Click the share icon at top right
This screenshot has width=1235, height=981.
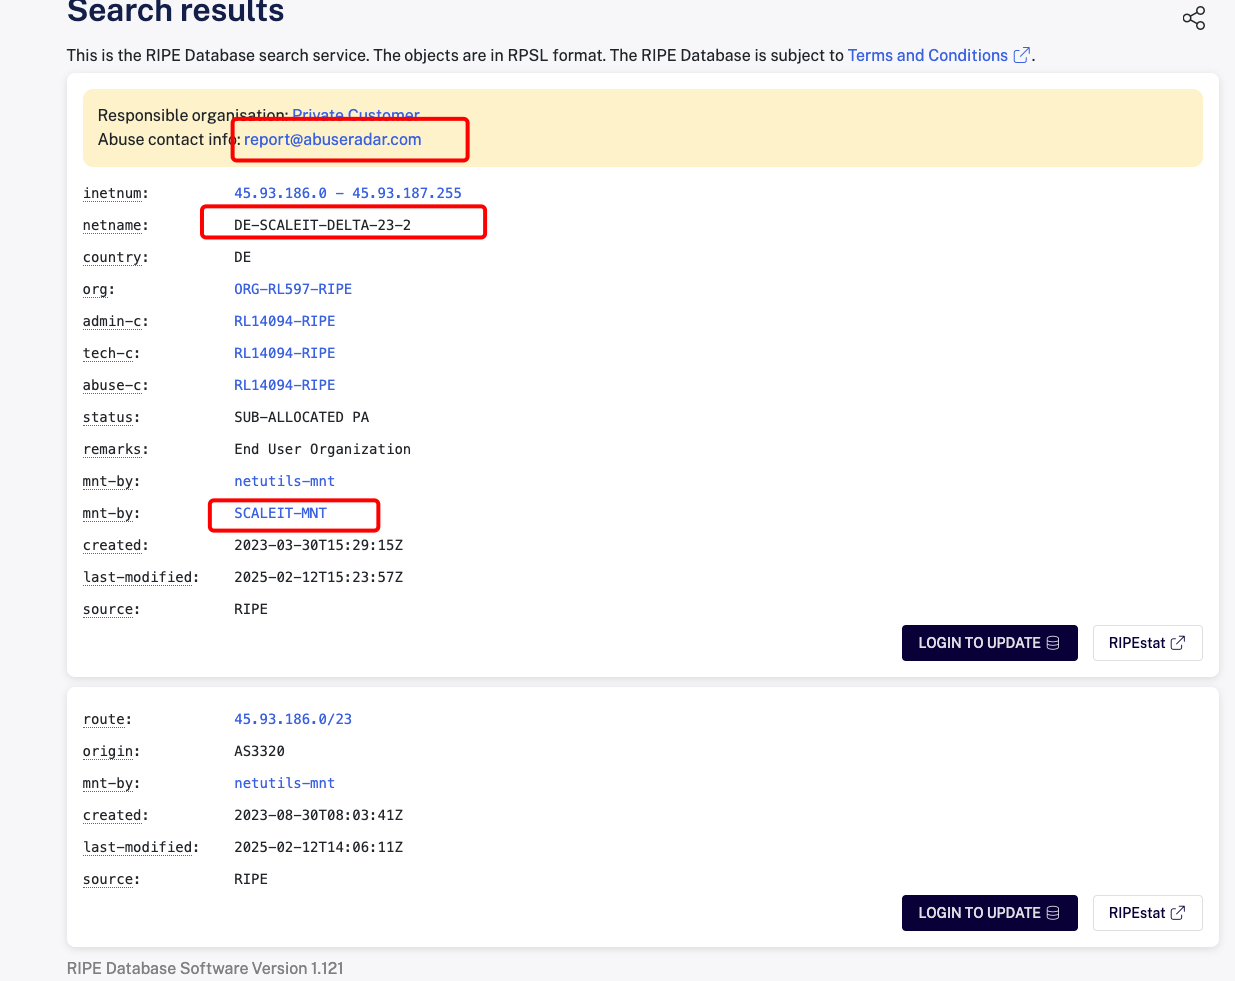click(x=1193, y=18)
